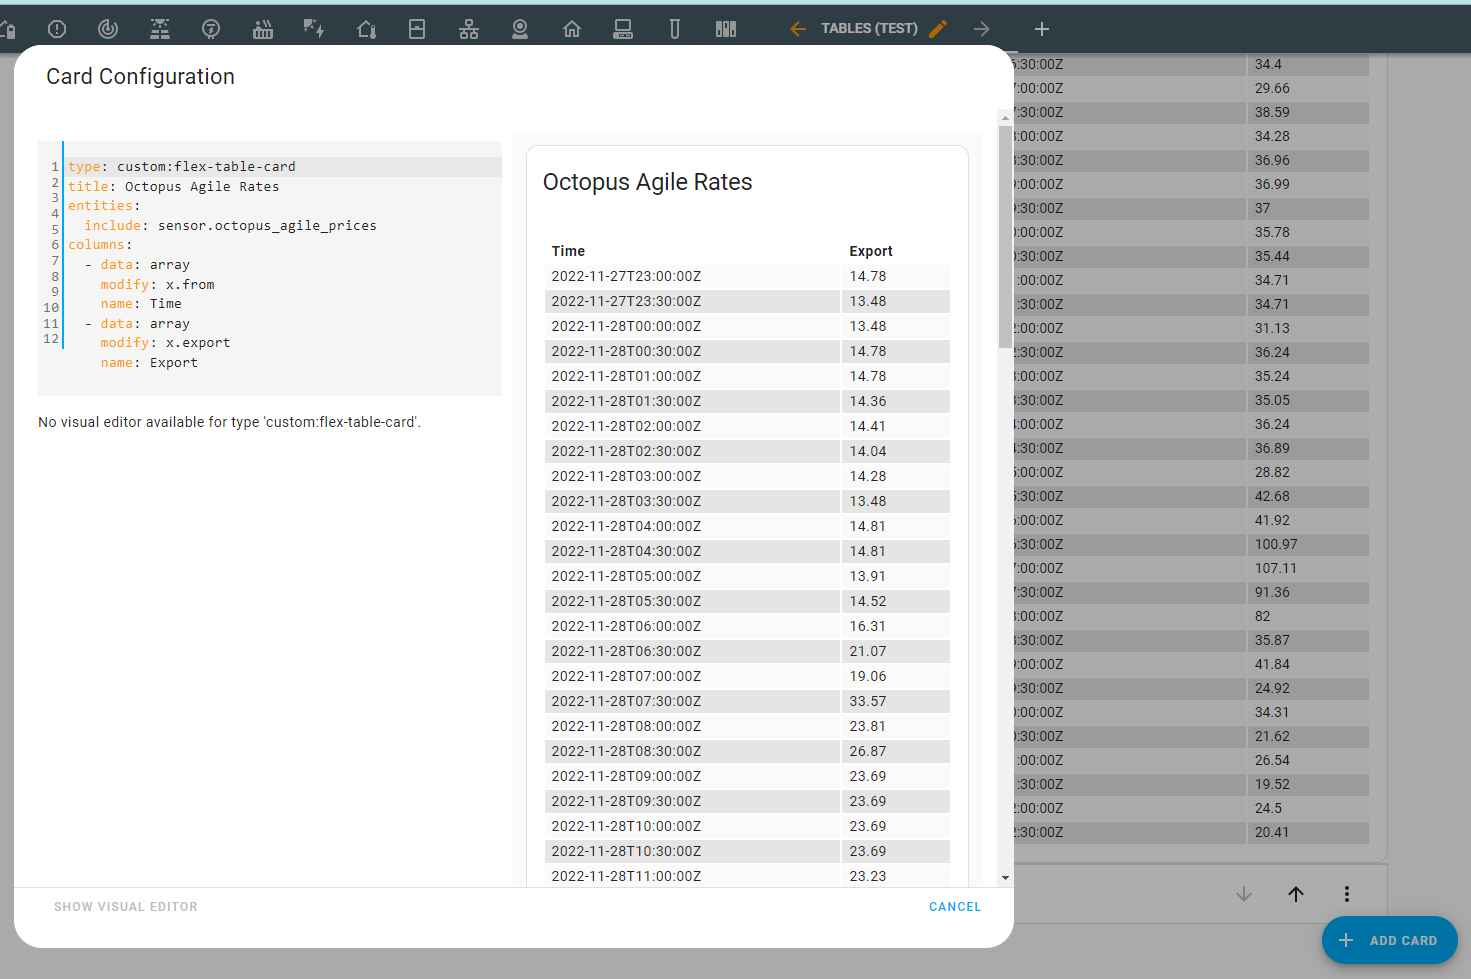
Task: Click the Add Card button
Action: point(1389,940)
